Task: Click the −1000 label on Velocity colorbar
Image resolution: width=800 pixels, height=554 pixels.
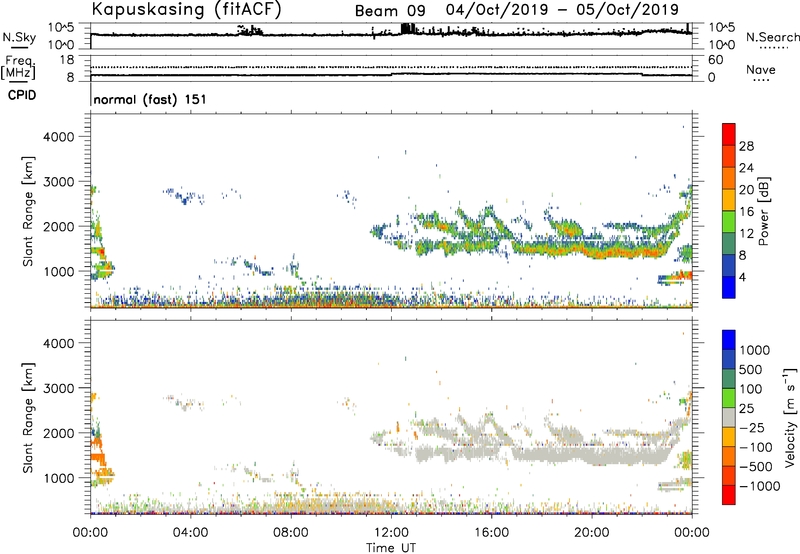Action: click(759, 486)
